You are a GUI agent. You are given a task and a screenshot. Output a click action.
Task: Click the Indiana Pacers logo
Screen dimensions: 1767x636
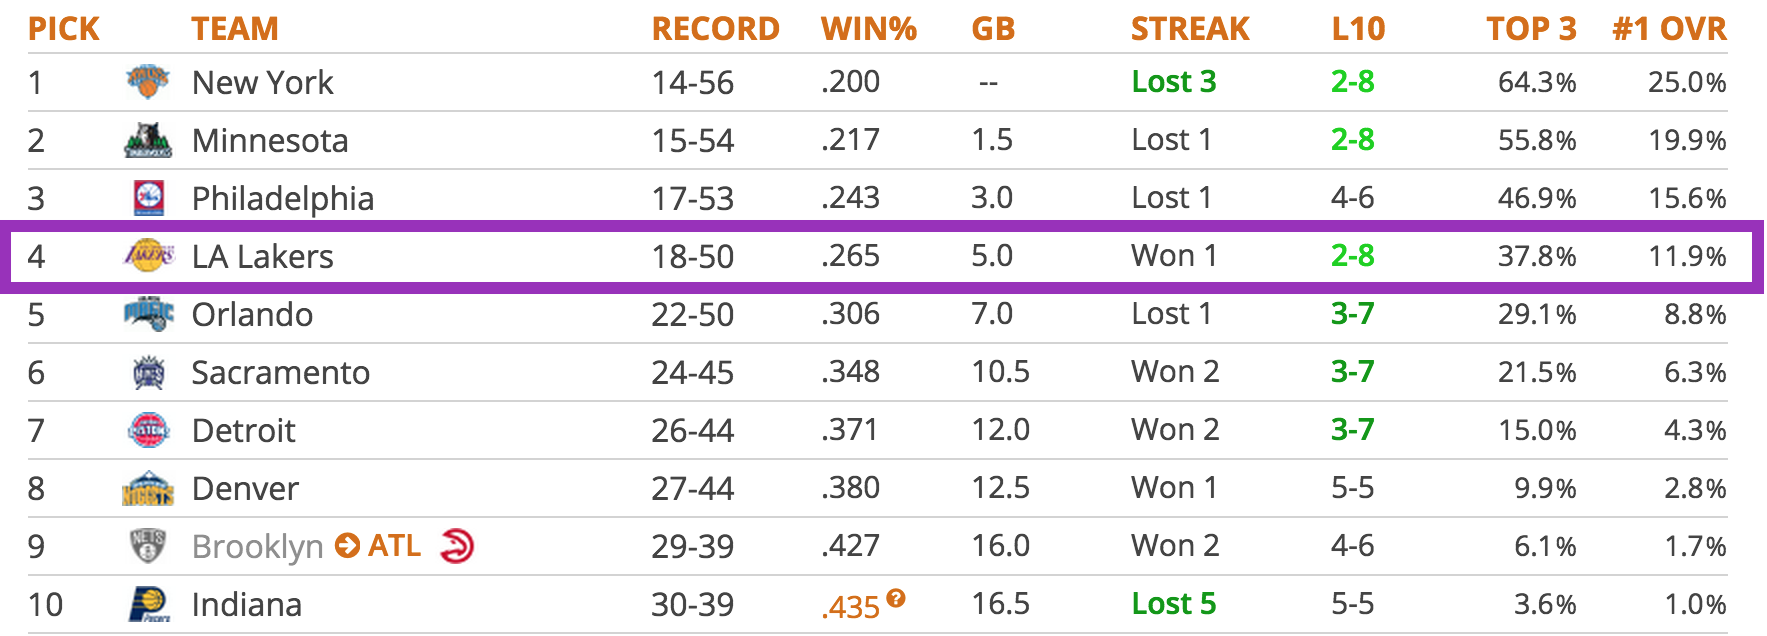coord(148,605)
